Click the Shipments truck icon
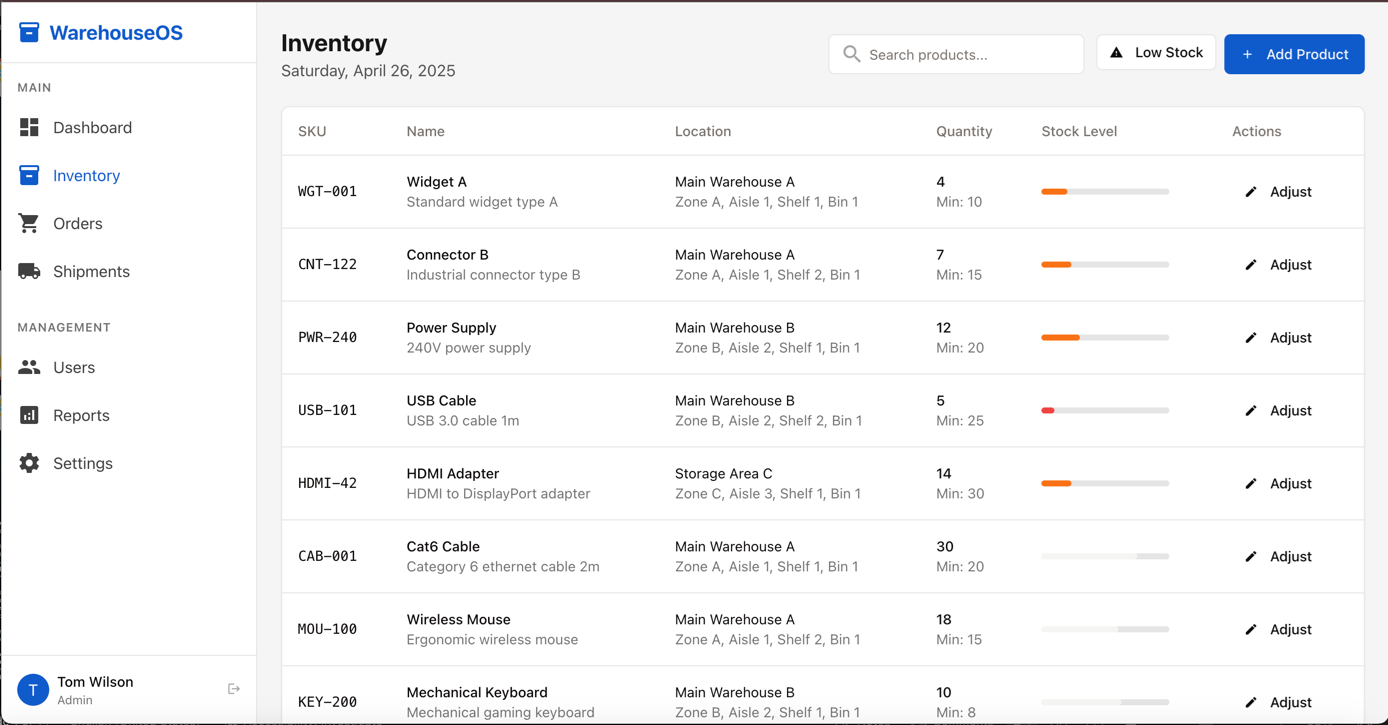Image resolution: width=1388 pixels, height=725 pixels. tap(29, 272)
